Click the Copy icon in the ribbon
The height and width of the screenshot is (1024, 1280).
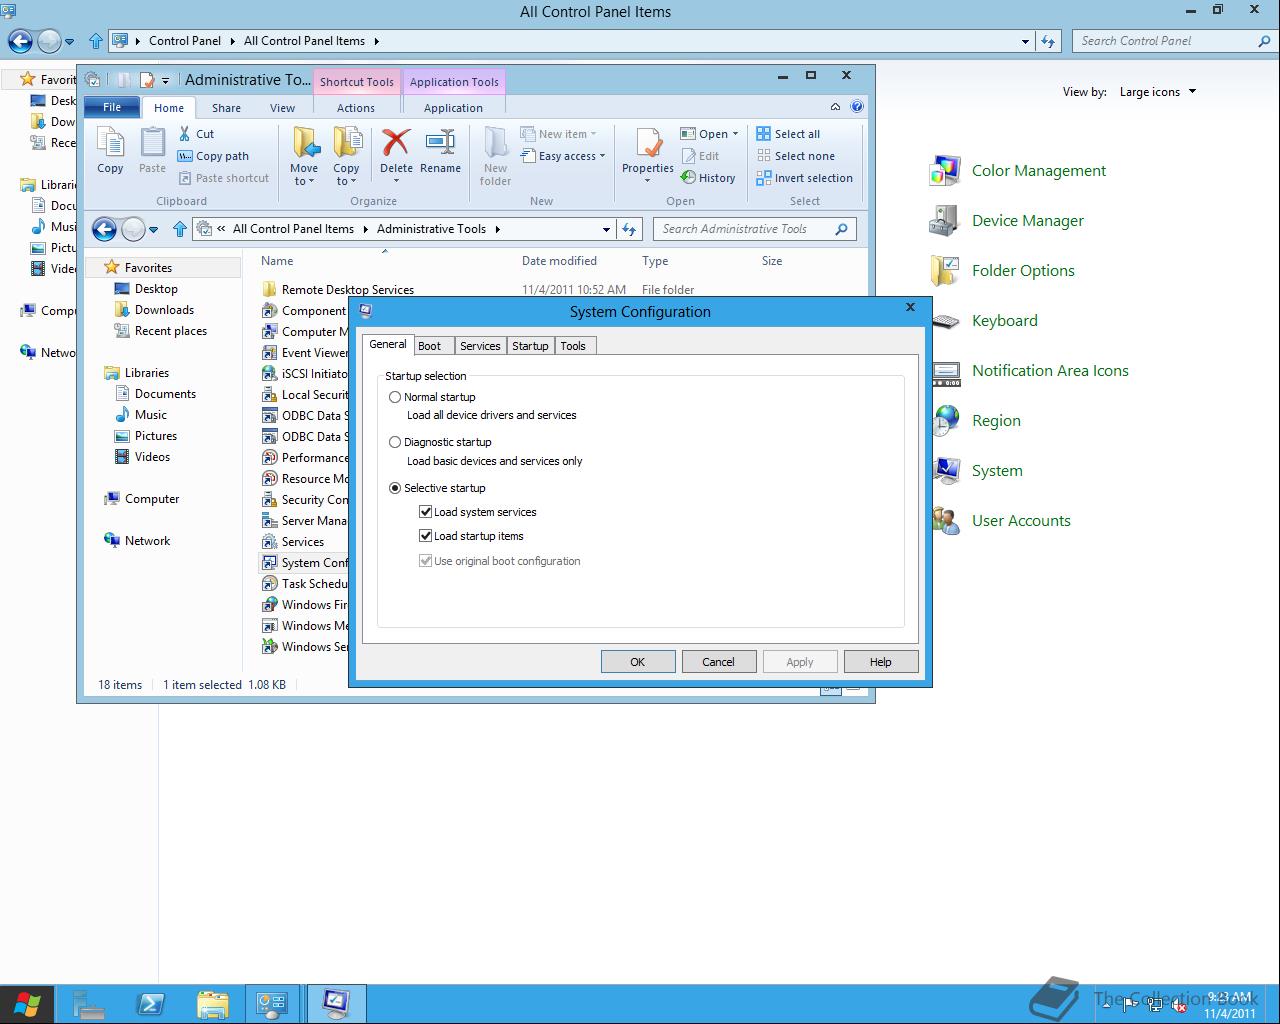110,151
